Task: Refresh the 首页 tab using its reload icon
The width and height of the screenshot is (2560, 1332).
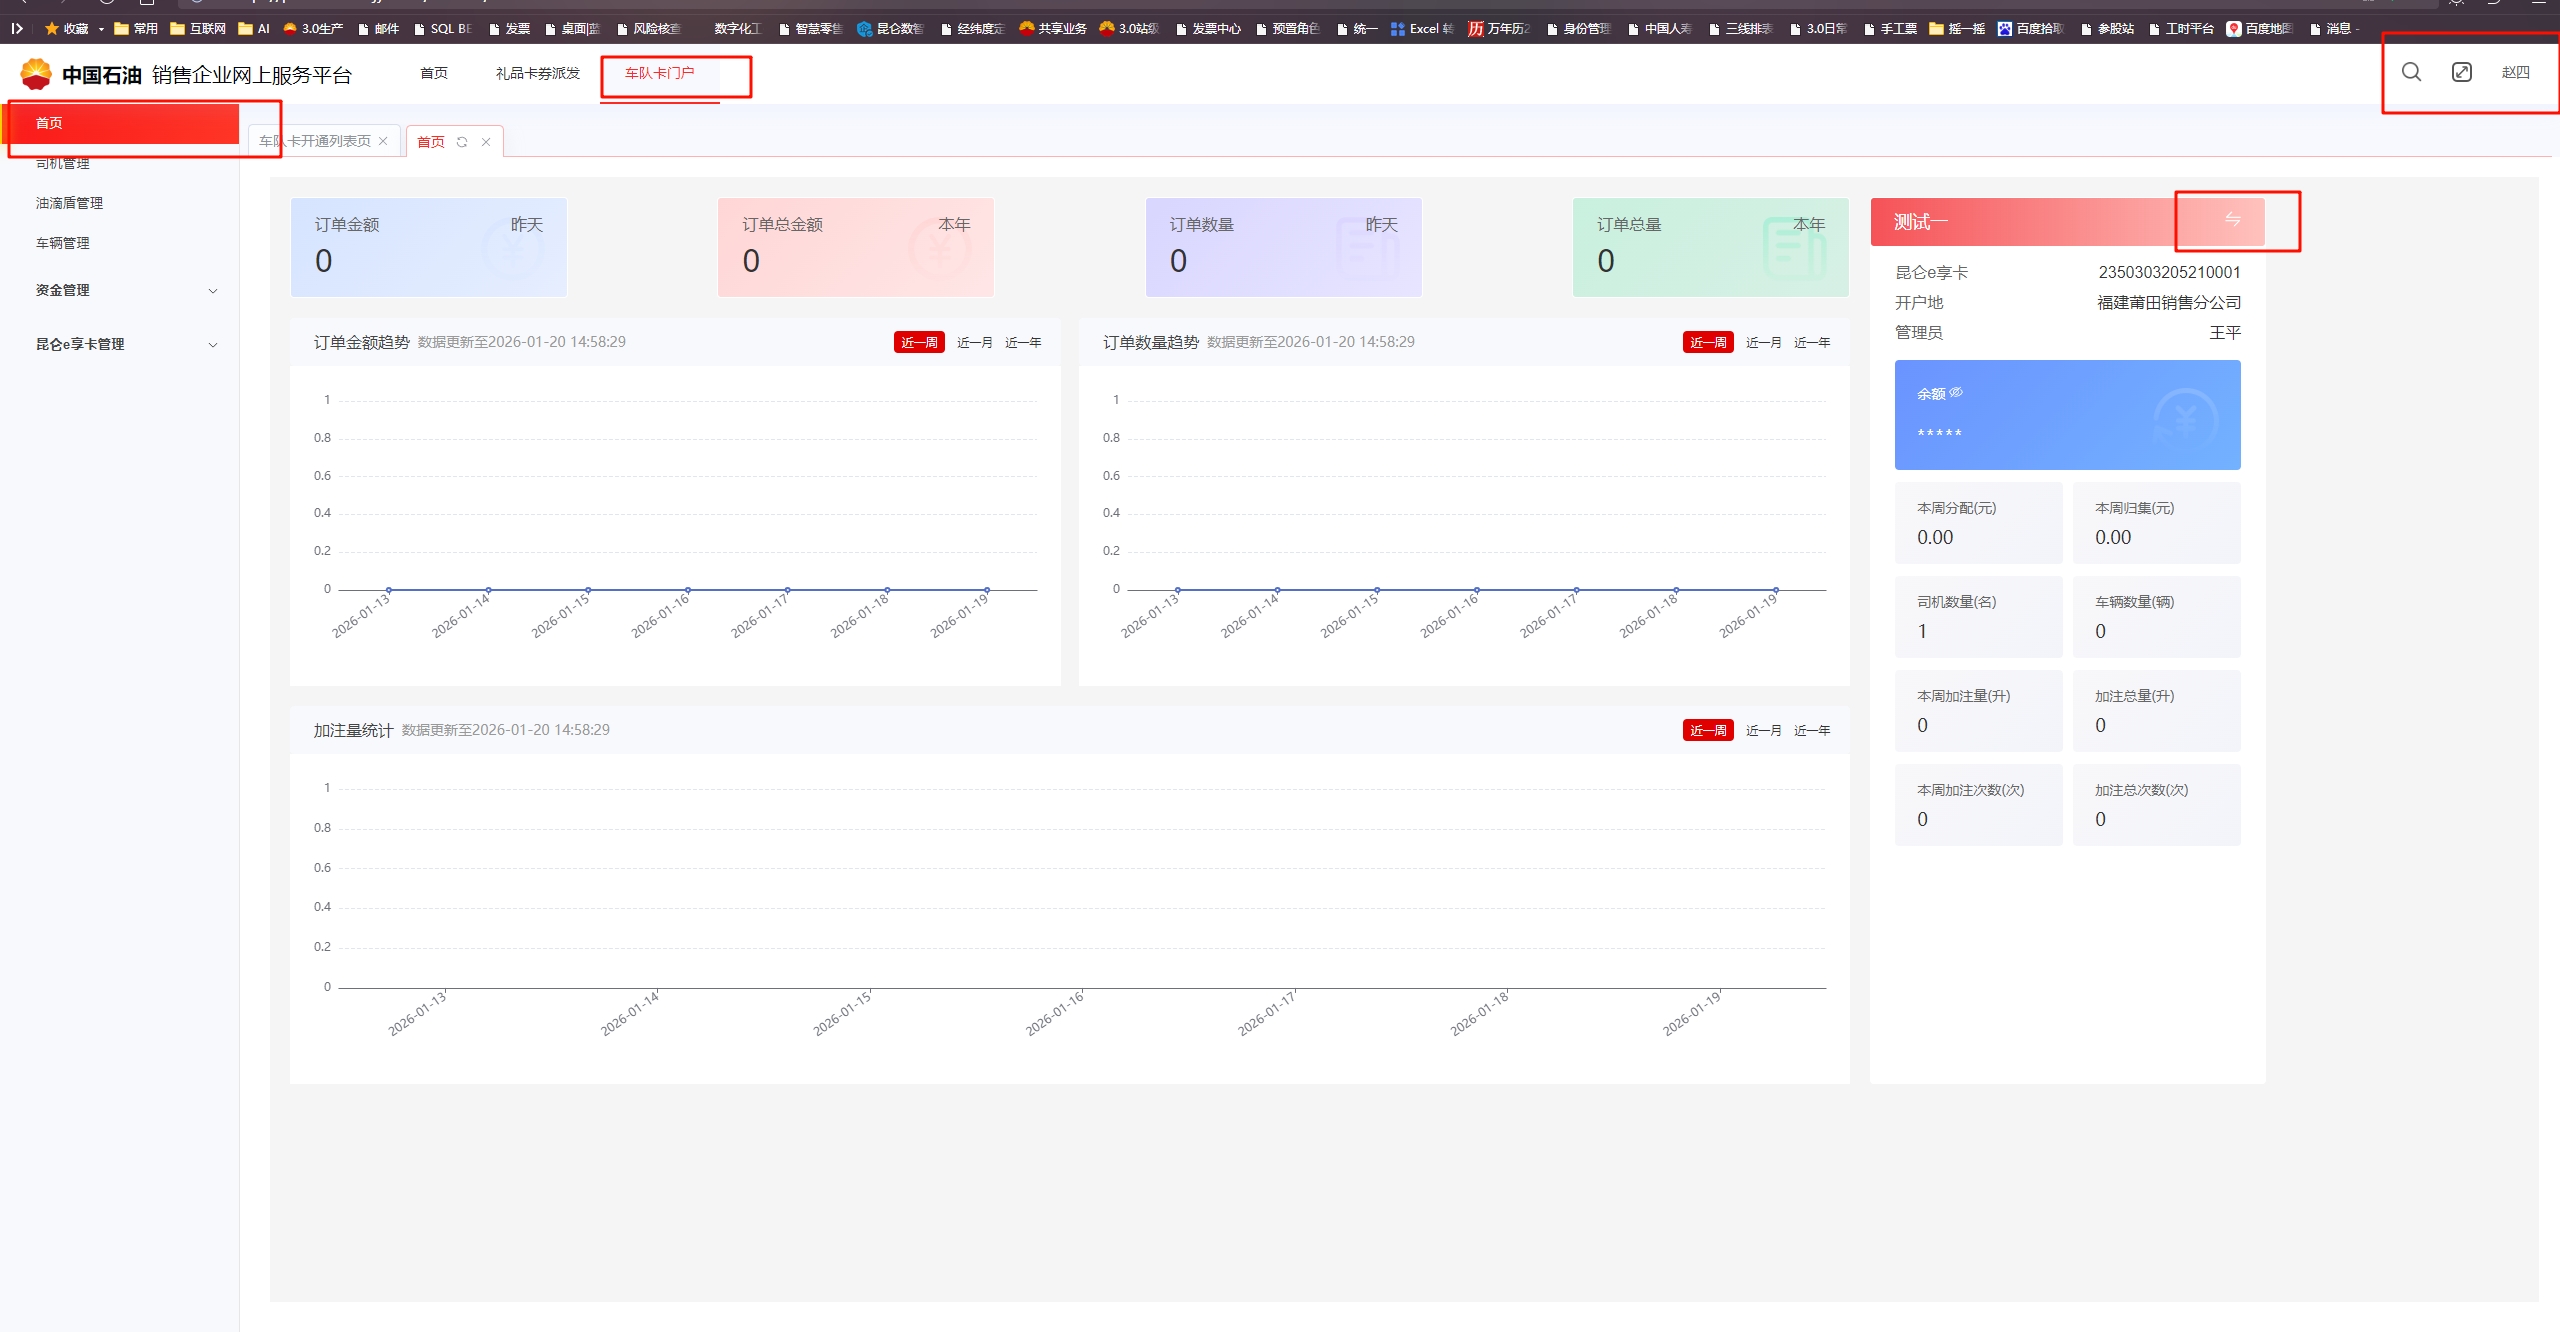Action: pyautogui.click(x=462, y=142)
